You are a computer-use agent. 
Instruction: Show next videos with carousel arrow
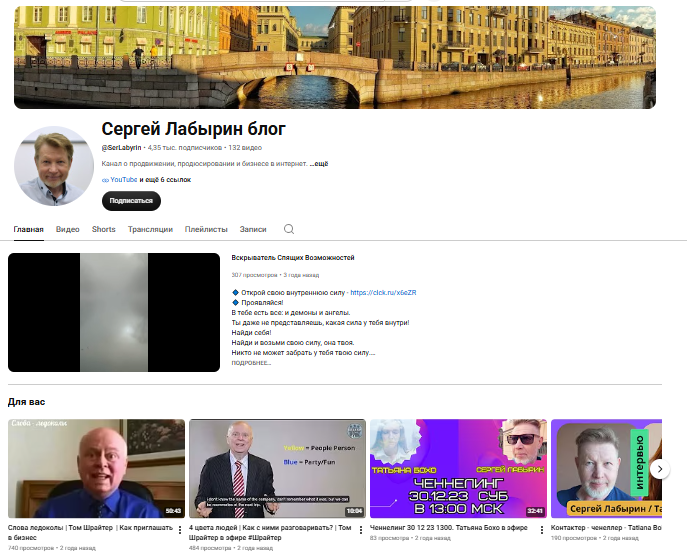coord(659,469)
